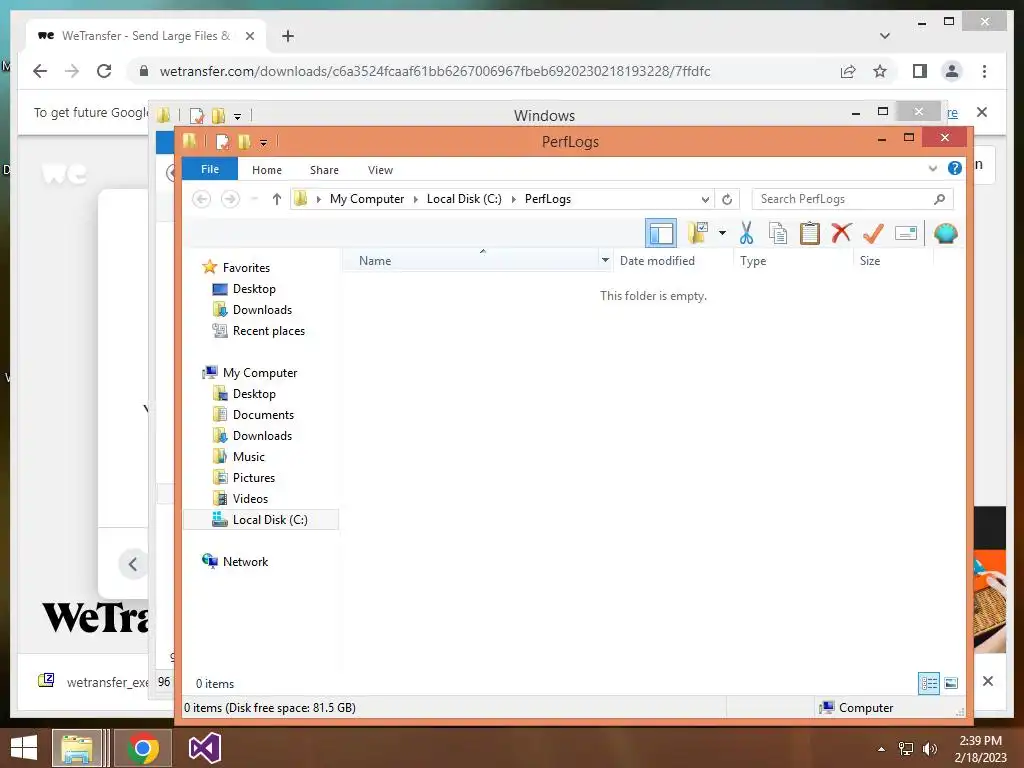The width and height of the screenshot is (1024, 768).
Task: Click the Copy icon in toolbar
Action: [x=777, y=232]
